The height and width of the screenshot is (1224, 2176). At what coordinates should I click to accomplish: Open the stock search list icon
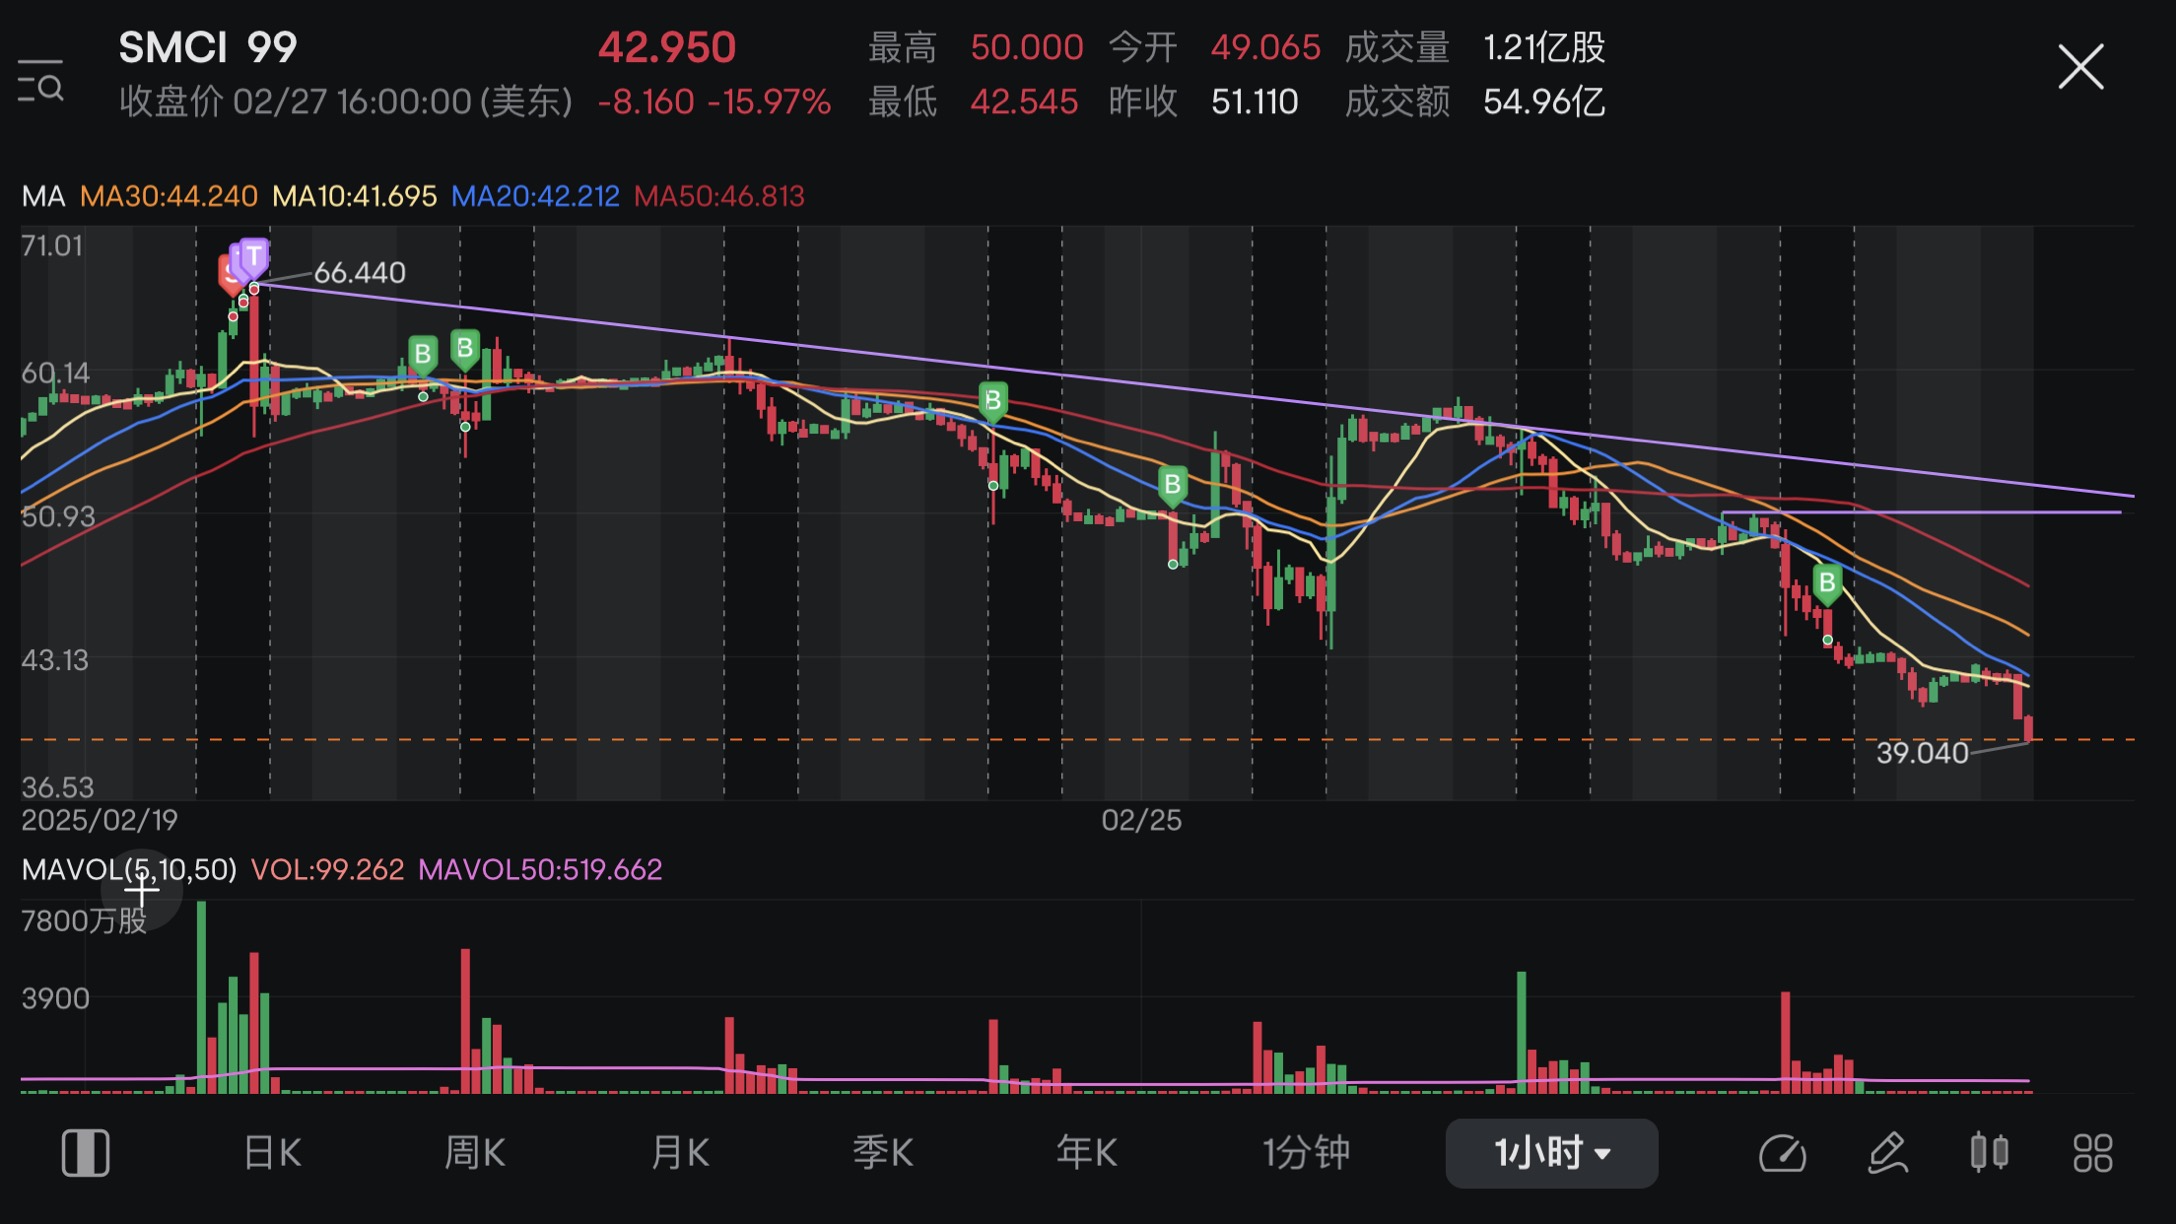[x=40, y=81]
